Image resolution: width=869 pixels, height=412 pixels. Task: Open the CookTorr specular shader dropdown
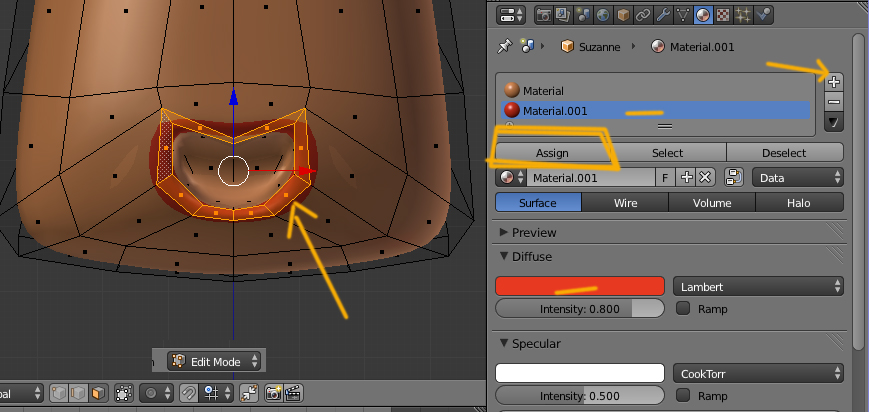(758, 374)
